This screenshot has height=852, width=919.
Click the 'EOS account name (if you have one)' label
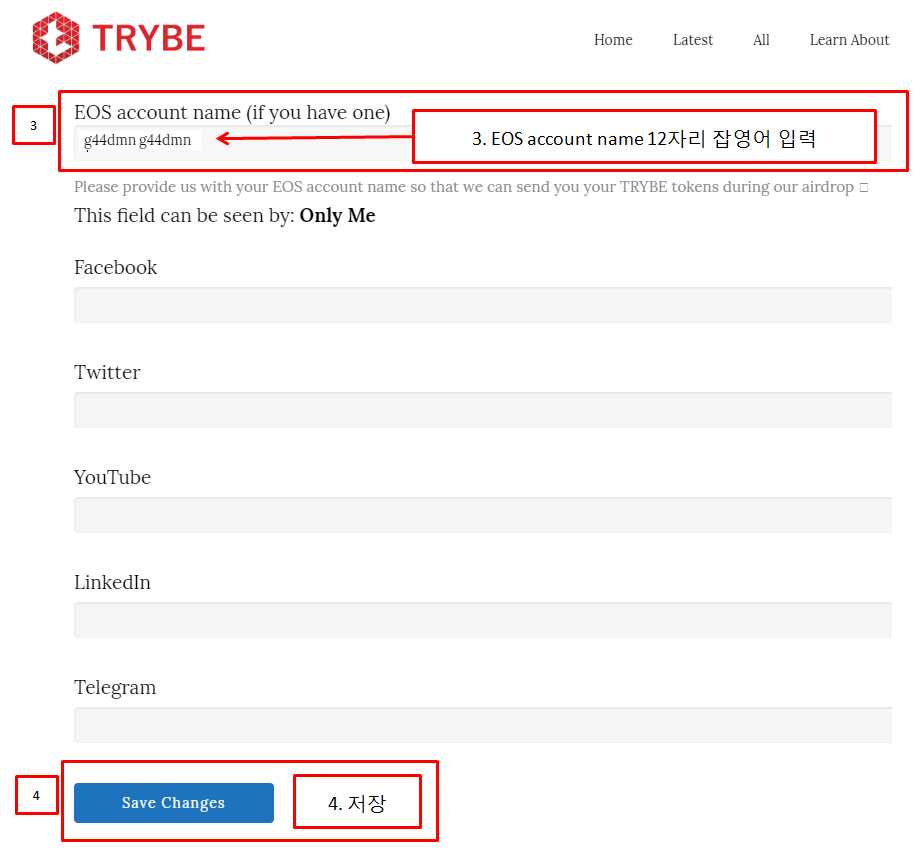232,112
